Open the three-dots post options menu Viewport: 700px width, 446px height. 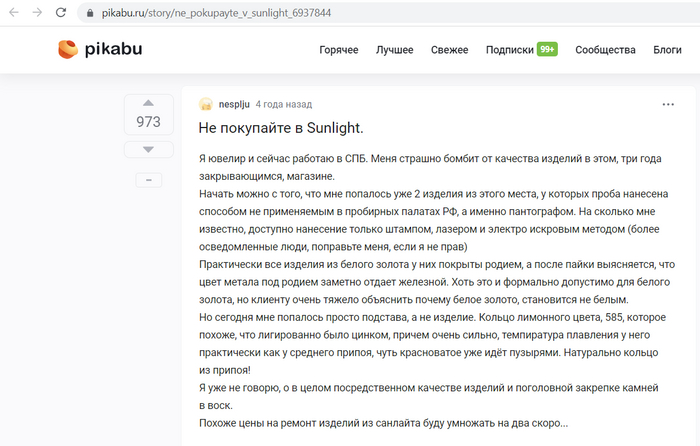coord(667,104)
